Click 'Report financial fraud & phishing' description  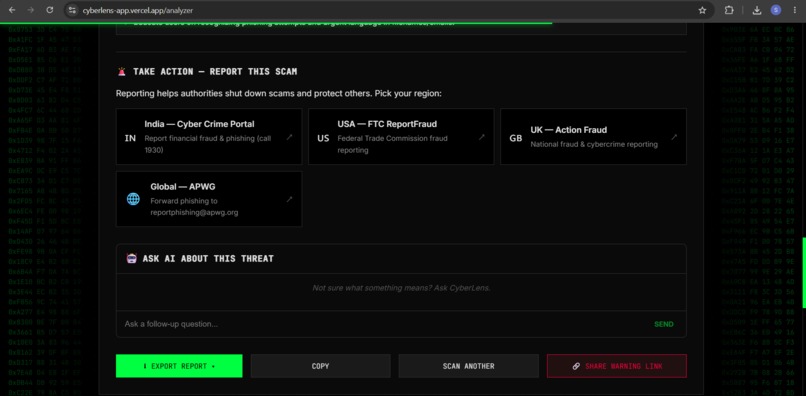[x=208, y=144]
